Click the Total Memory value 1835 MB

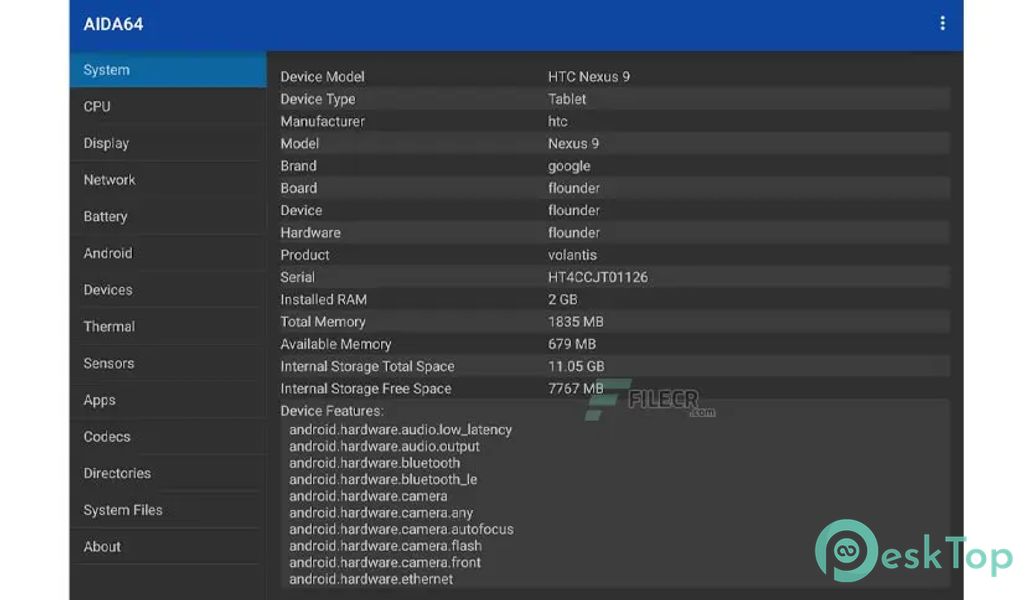[x=575, y=322]
